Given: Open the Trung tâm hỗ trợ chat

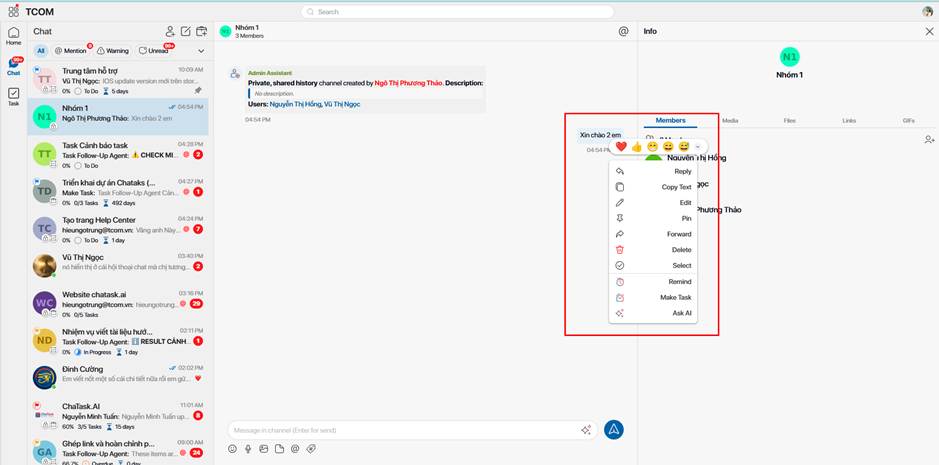Looking at the screenshot, I should 120,80.
